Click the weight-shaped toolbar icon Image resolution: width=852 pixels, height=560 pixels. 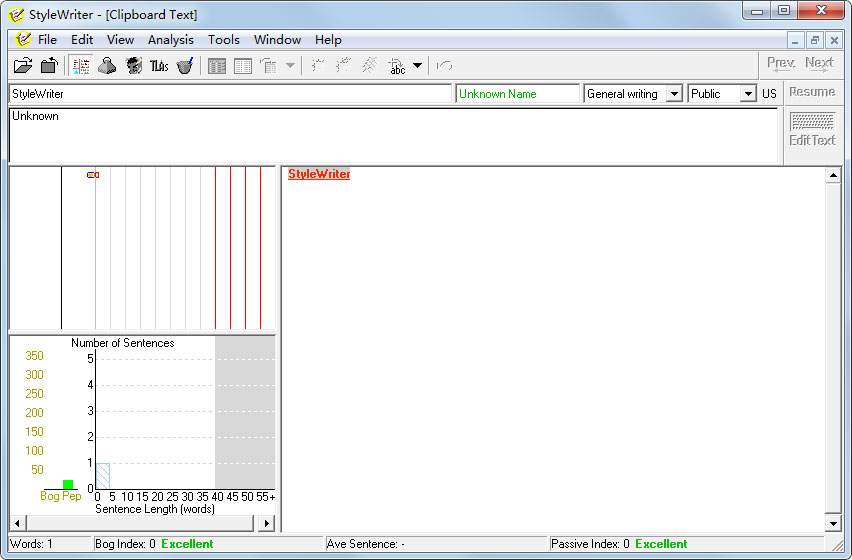107,65
